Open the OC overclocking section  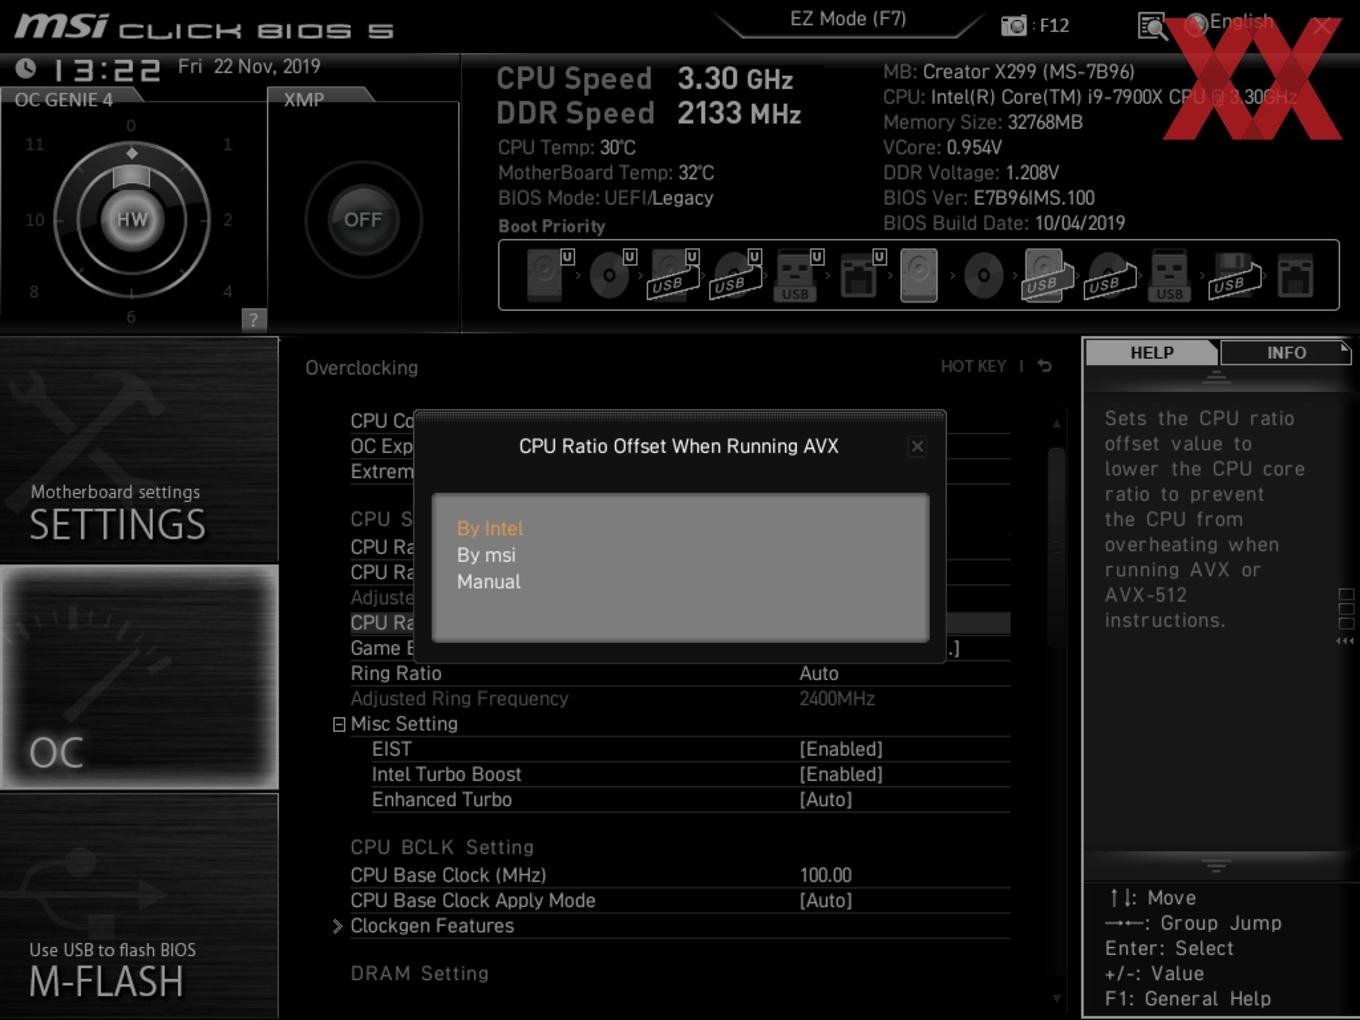(139, 677)
